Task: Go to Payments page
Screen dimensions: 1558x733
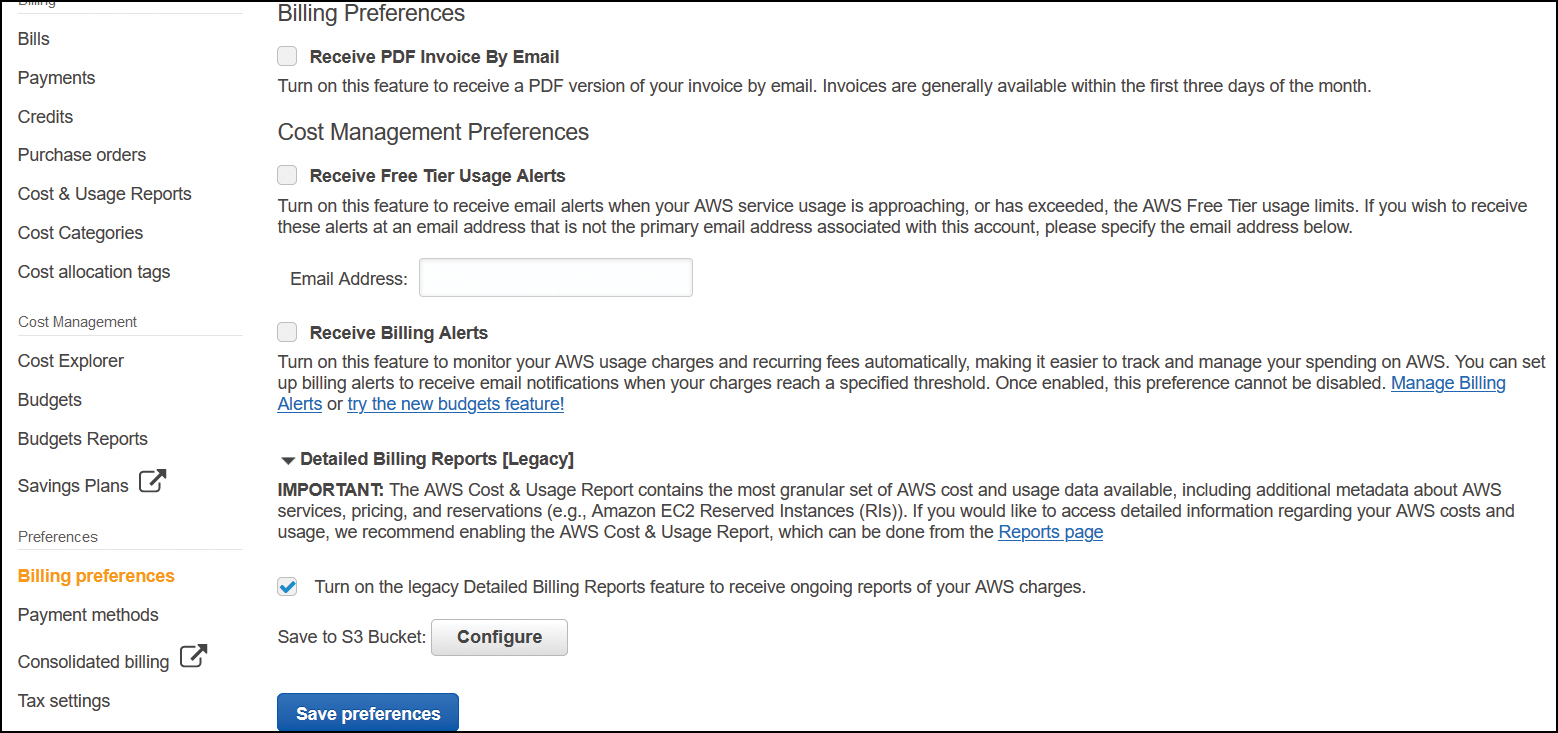Action: click(56, 78)
